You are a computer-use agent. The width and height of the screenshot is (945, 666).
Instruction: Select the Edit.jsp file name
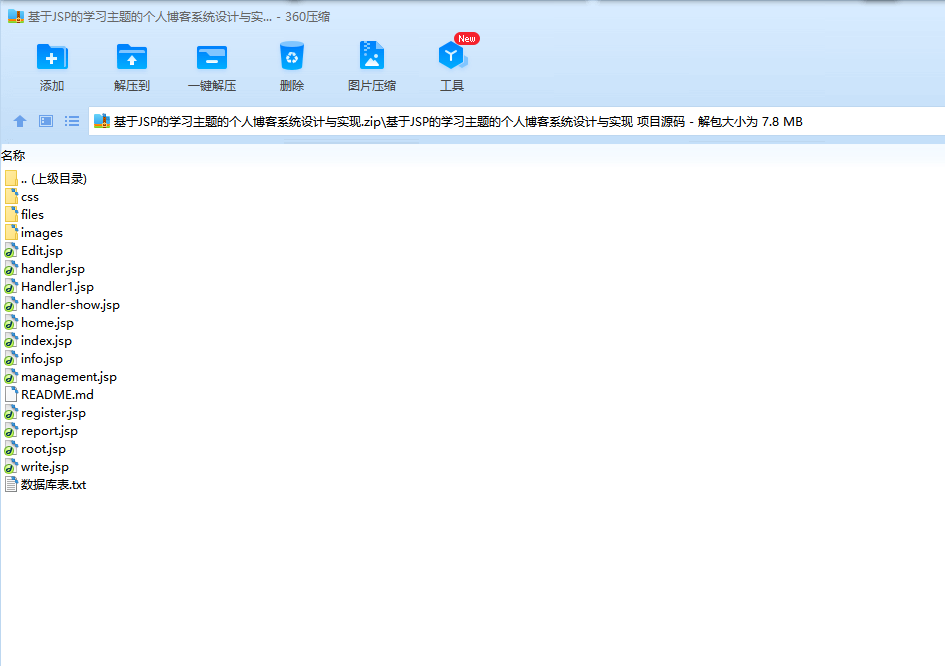tap(42, 251)
